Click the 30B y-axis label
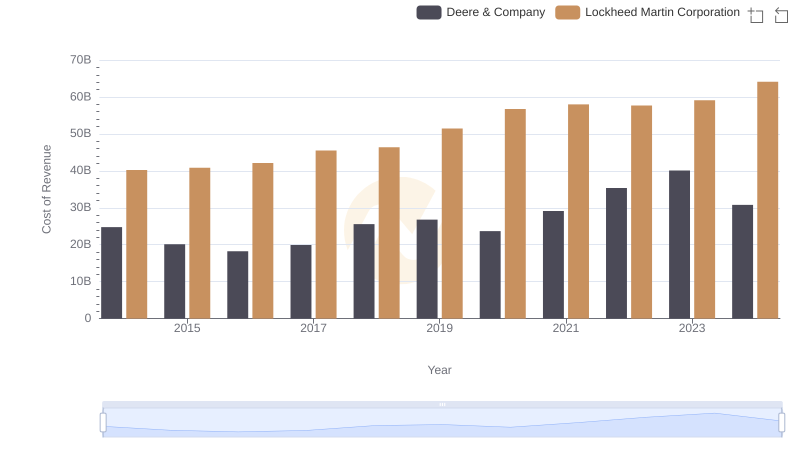Viewport: 800px width, 461px height. pos(81,207)
